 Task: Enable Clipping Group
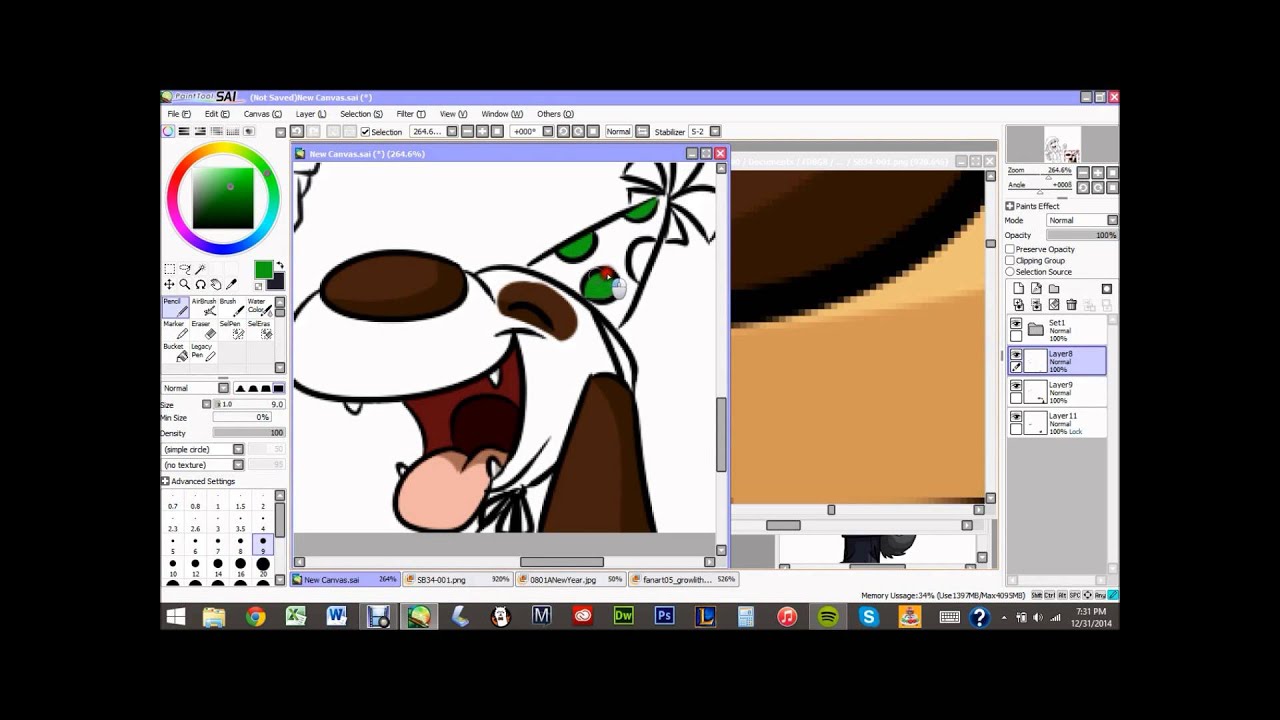tap(1010, 260)
